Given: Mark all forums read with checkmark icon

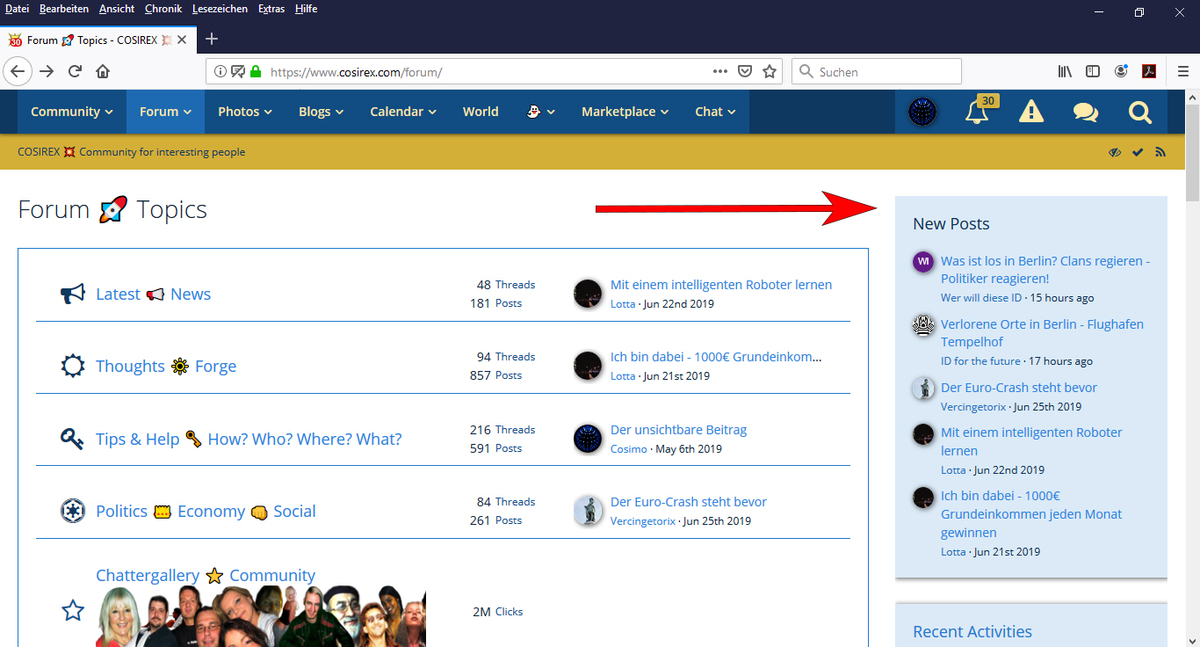Looking at the screenshot, I should tap(1138, 152).
